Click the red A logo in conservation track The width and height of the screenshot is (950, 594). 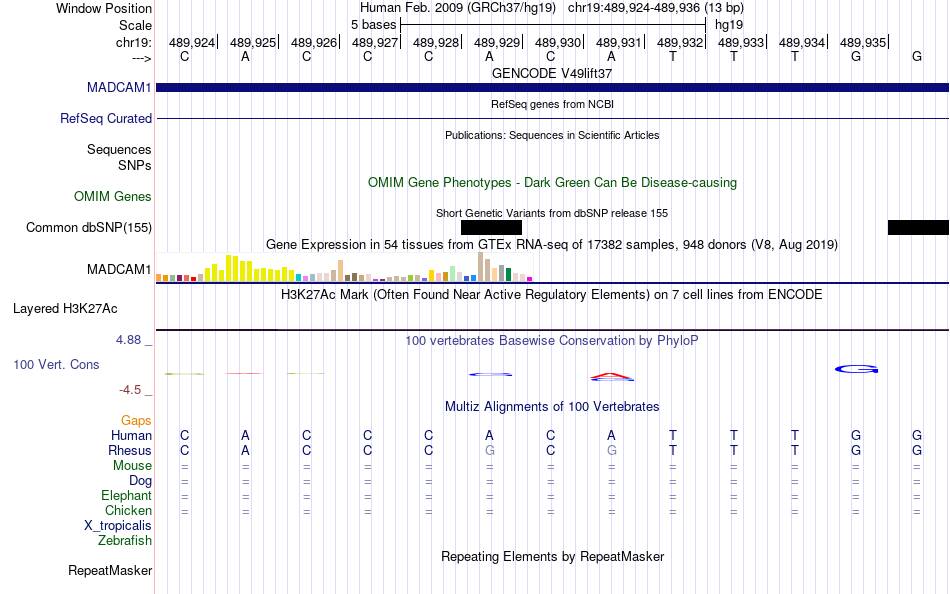611,377
